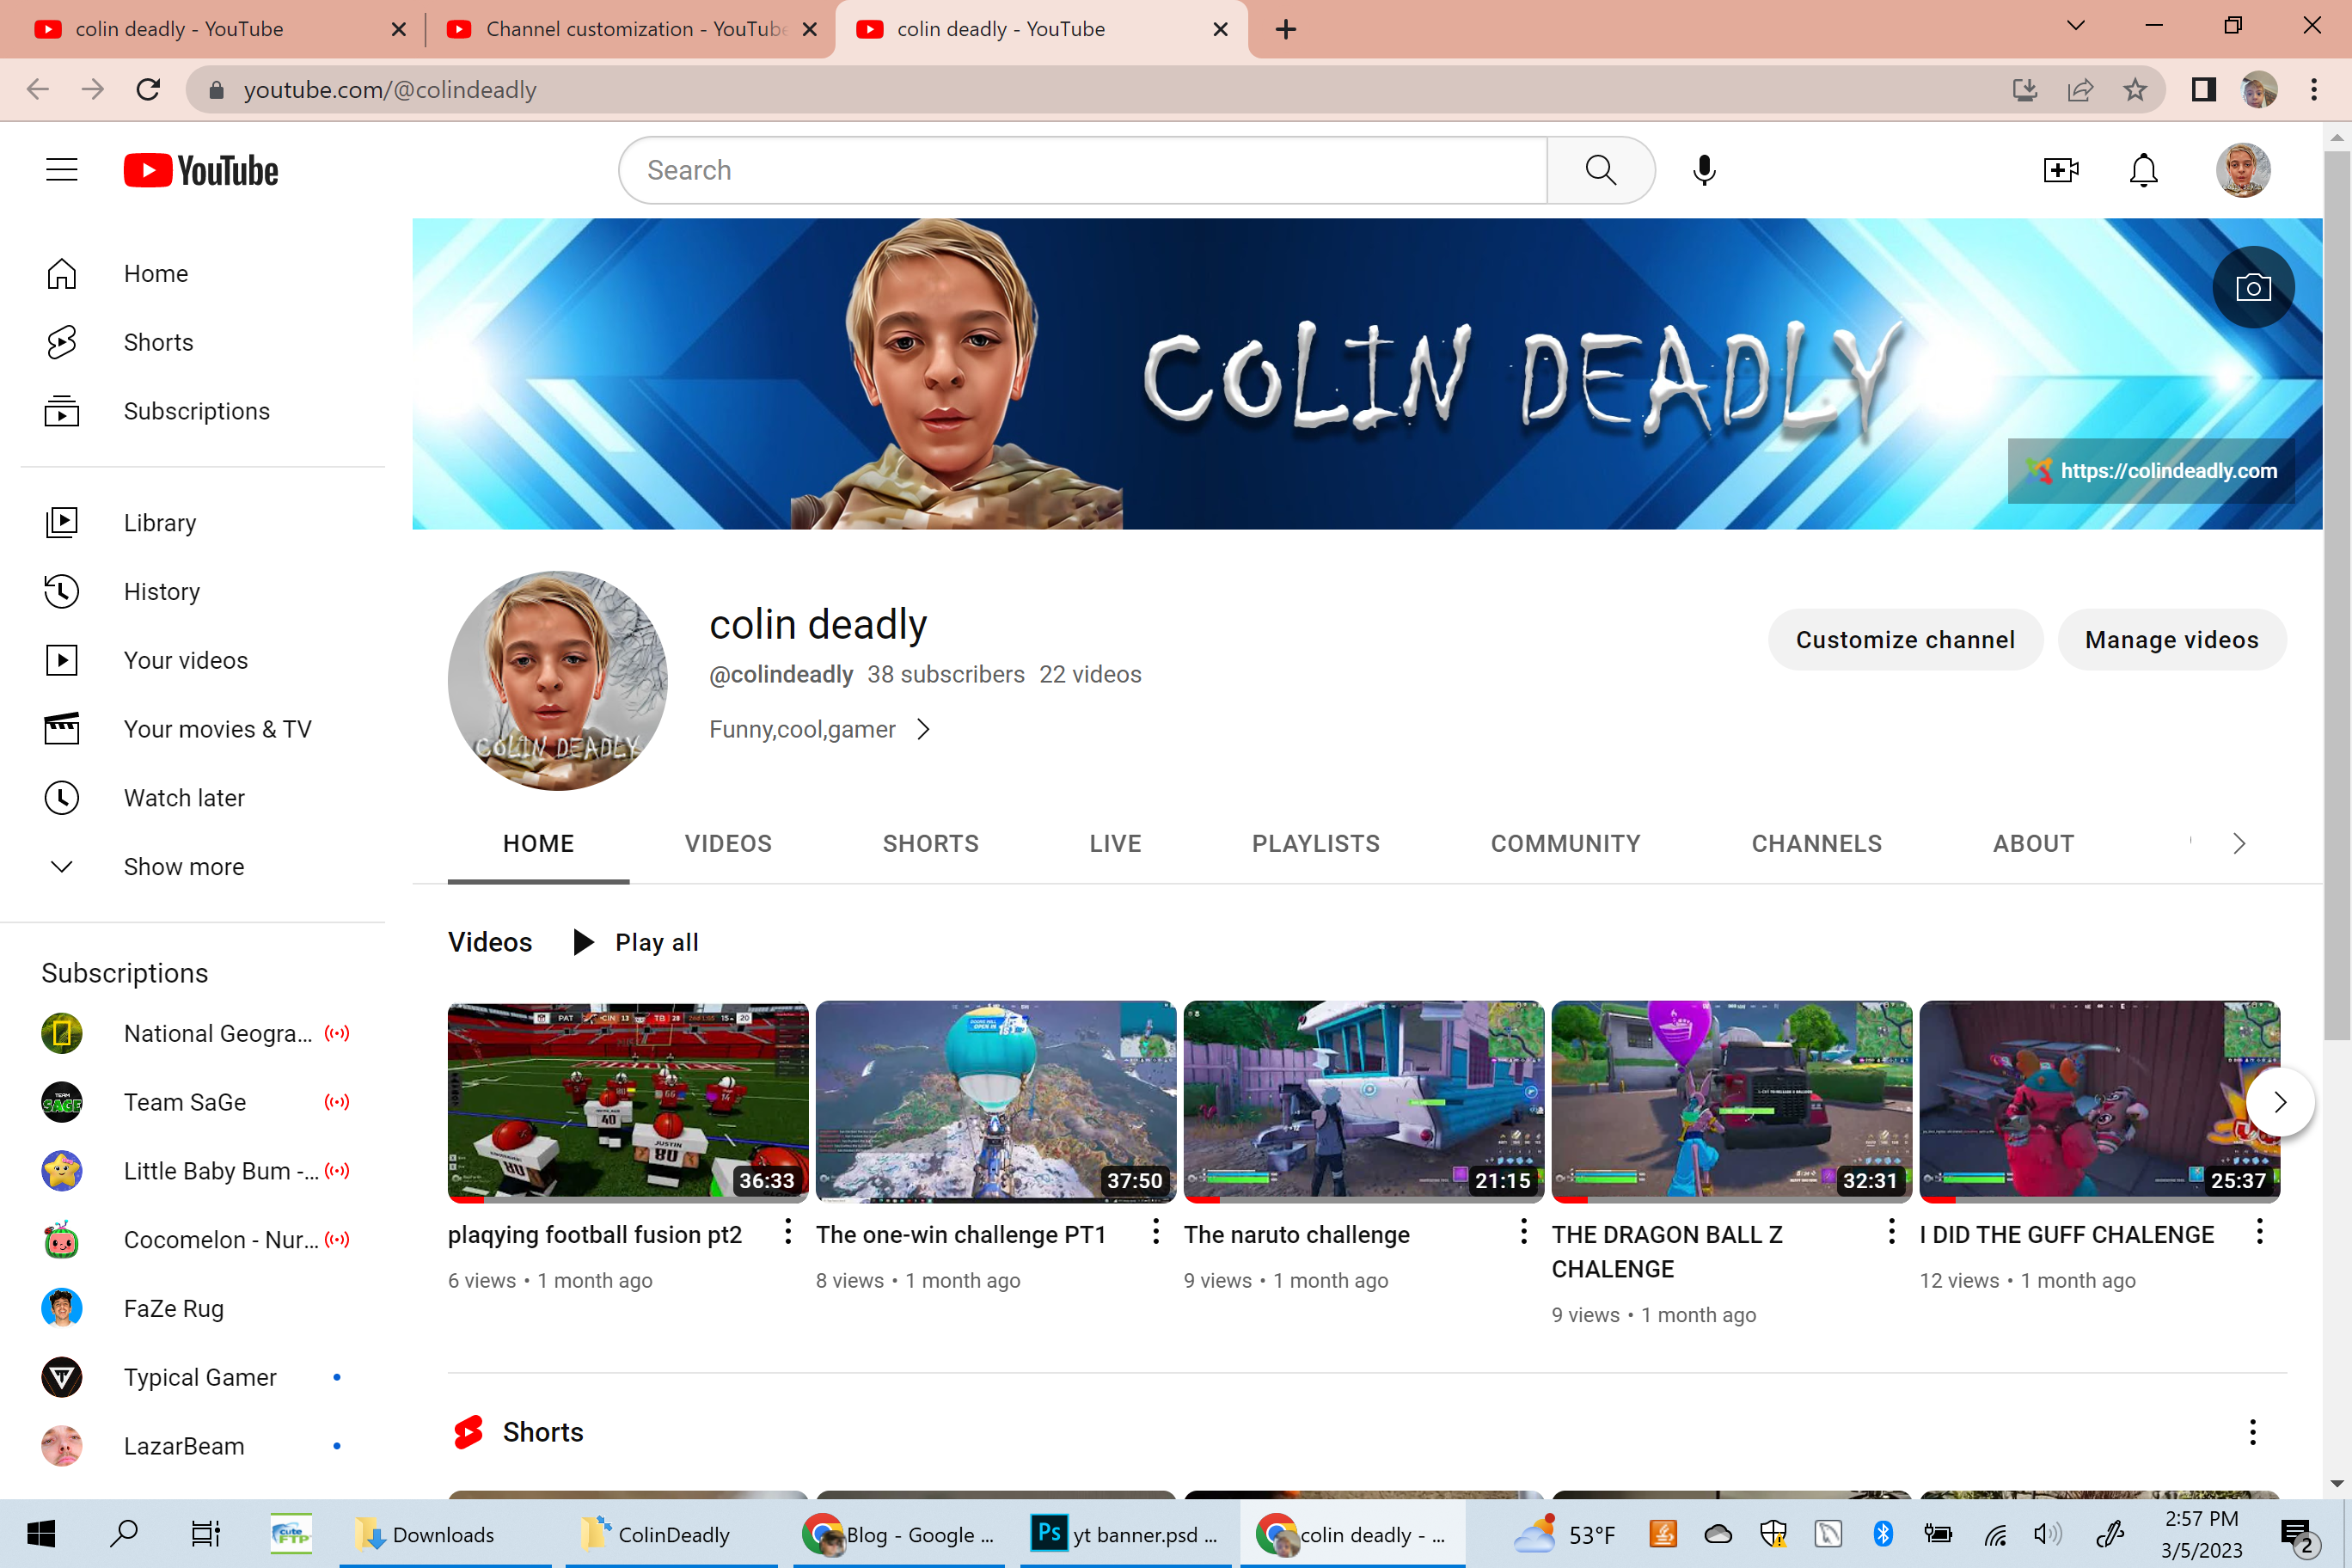Toggle Chrome side panel icon
Screen dimensions: 2352x1568
[x=2204, y=90]
